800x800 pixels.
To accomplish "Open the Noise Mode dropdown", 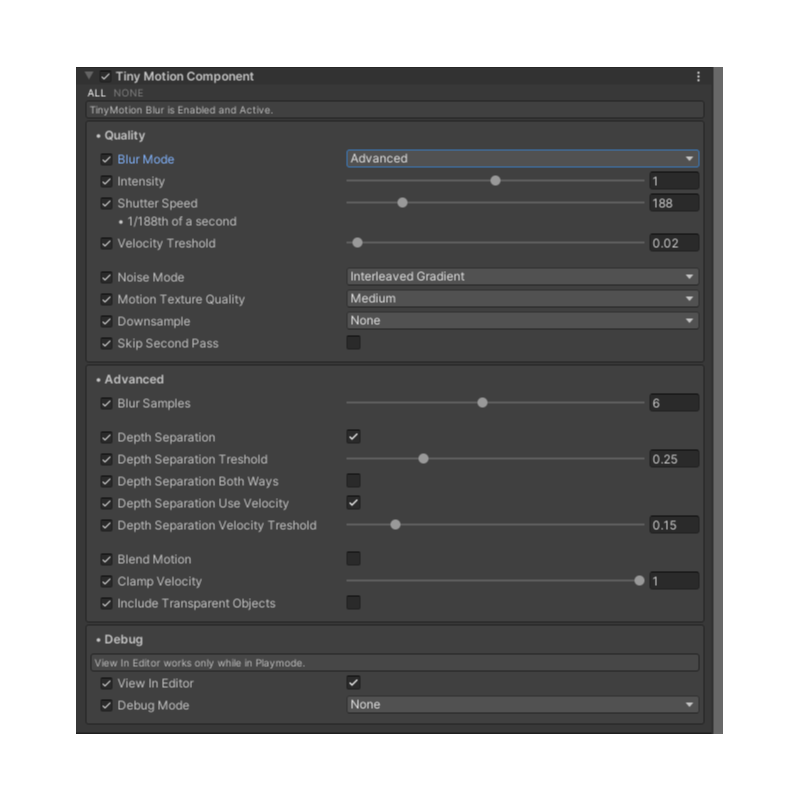I will point(522,277).
